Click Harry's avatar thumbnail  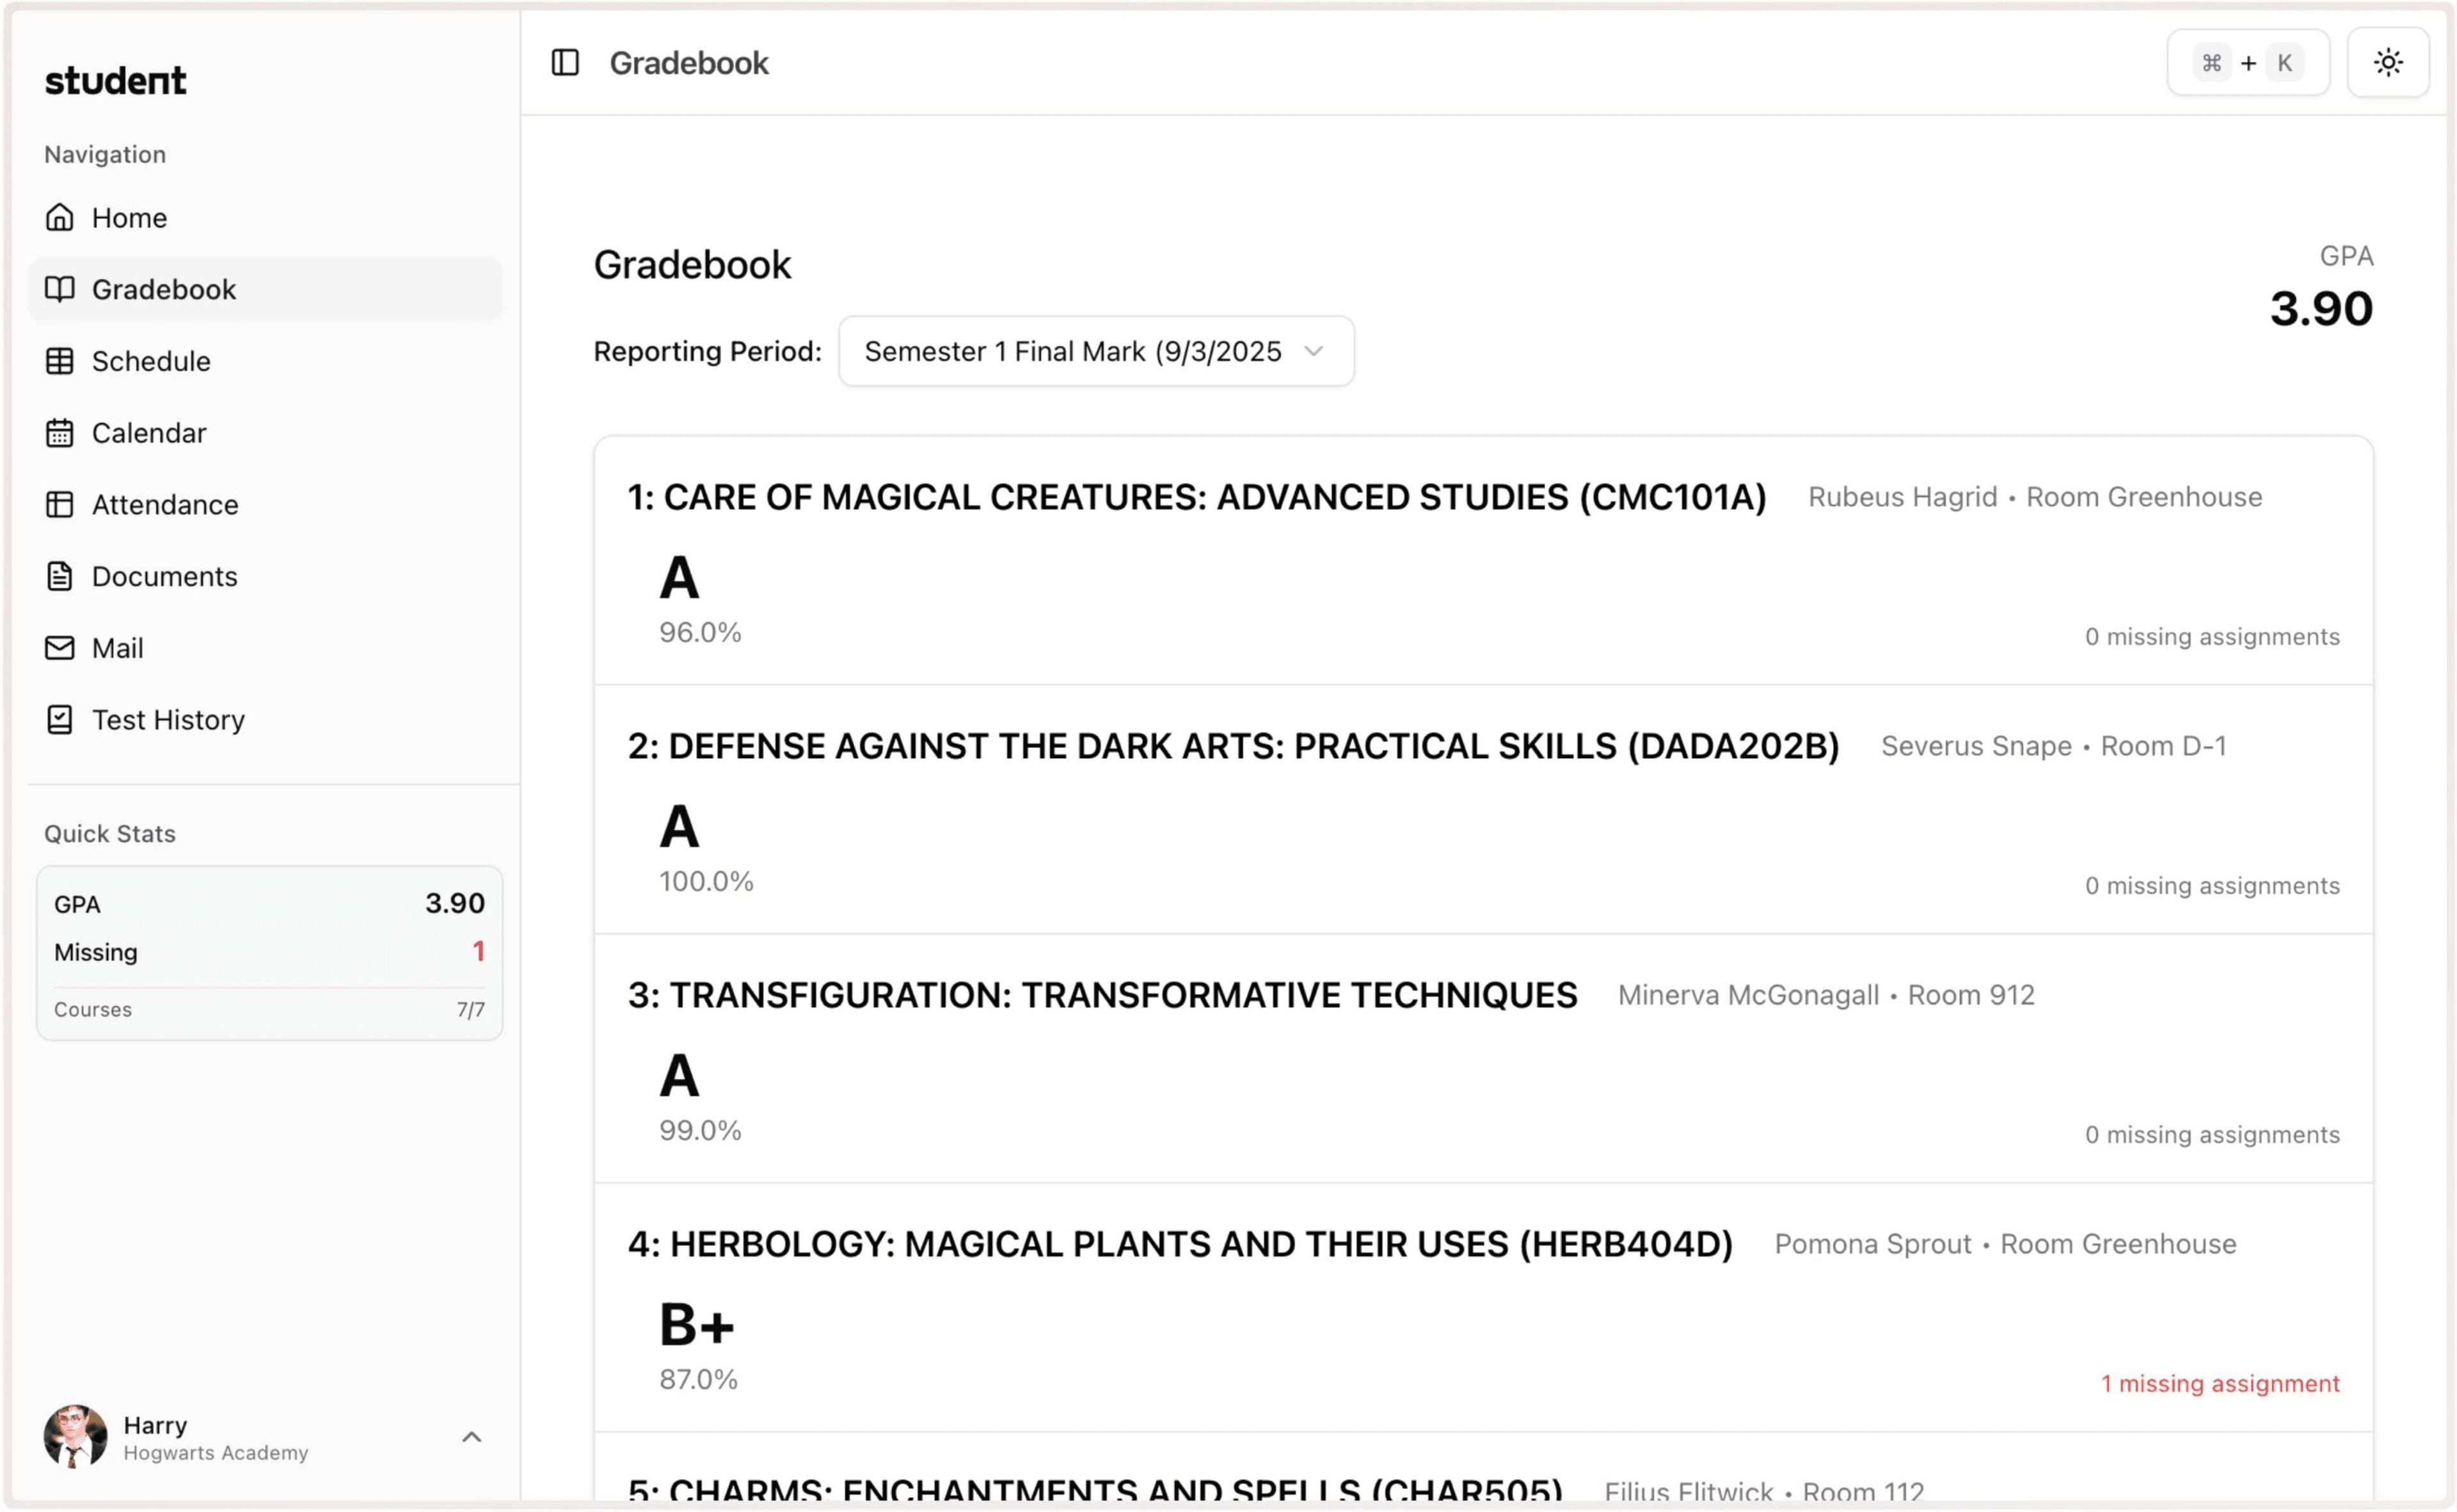(75, 1437)
